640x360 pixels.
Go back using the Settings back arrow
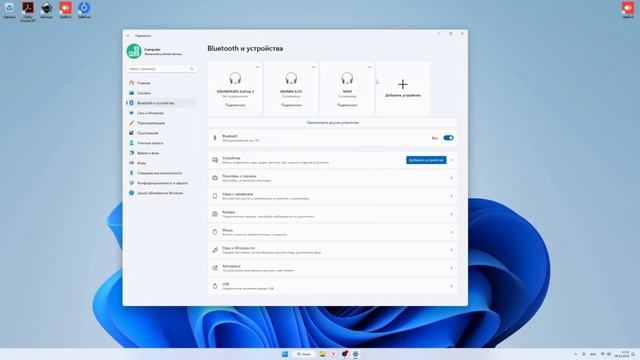click(x=128, y=36)
